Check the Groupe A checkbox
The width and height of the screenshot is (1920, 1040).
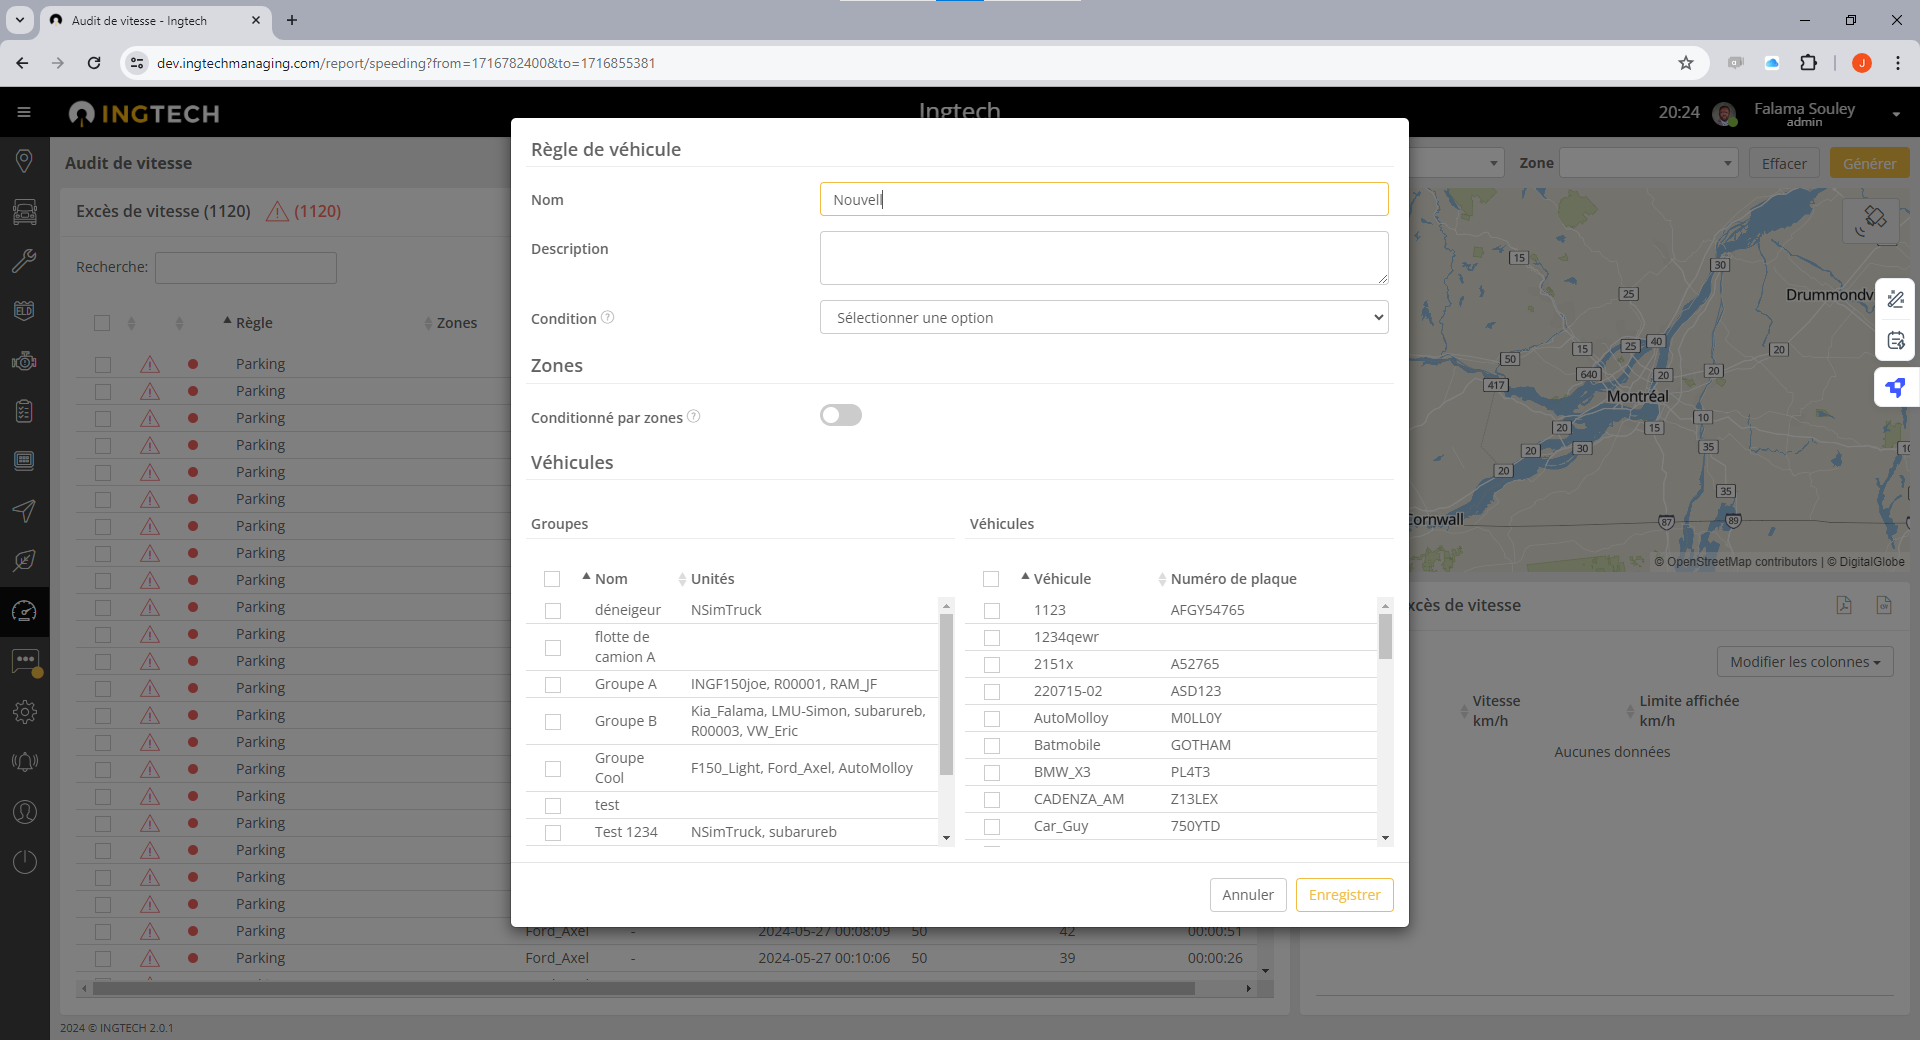(553, 685)
